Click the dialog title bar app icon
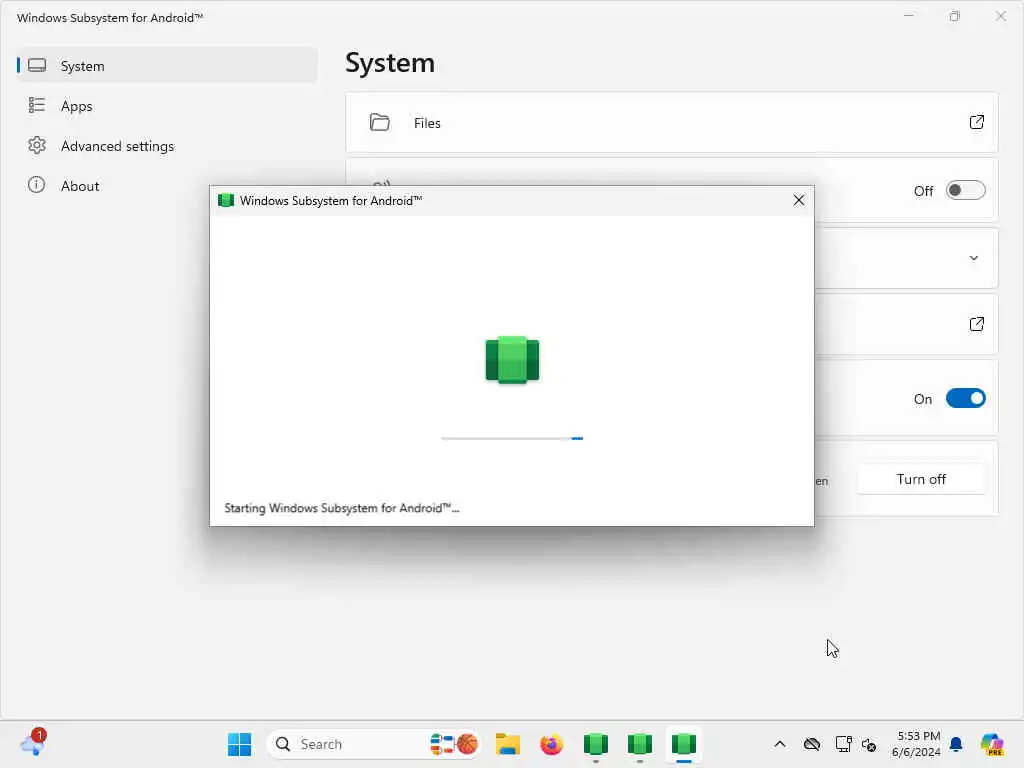Image resolution: width=1024 pixels, height=768 pixels. coord(226,200)
